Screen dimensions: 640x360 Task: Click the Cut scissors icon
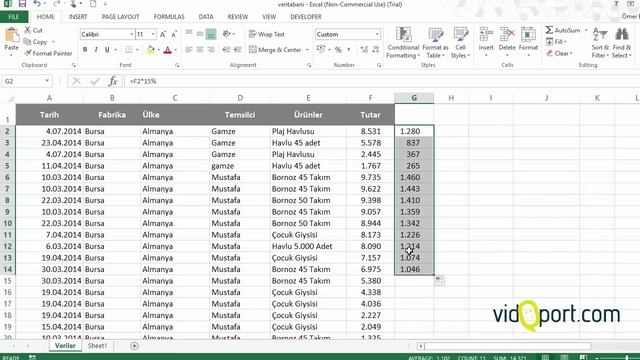point(28,30)
